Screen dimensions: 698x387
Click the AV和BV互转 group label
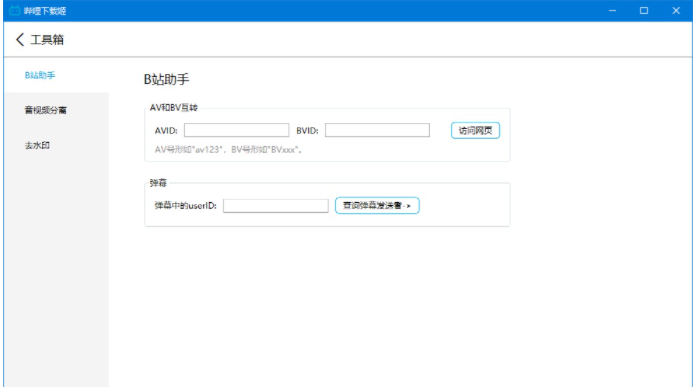(x=174, y=108)
